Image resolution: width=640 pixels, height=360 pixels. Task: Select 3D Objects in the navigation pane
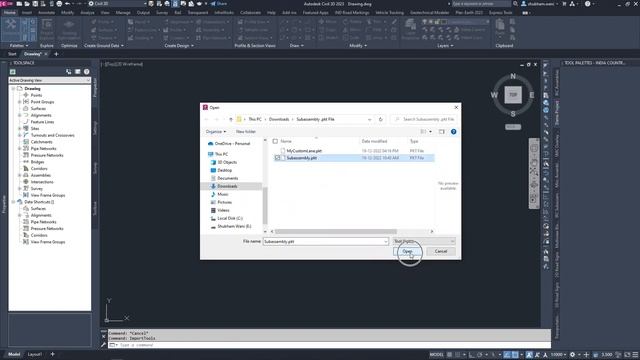(224, 162)
